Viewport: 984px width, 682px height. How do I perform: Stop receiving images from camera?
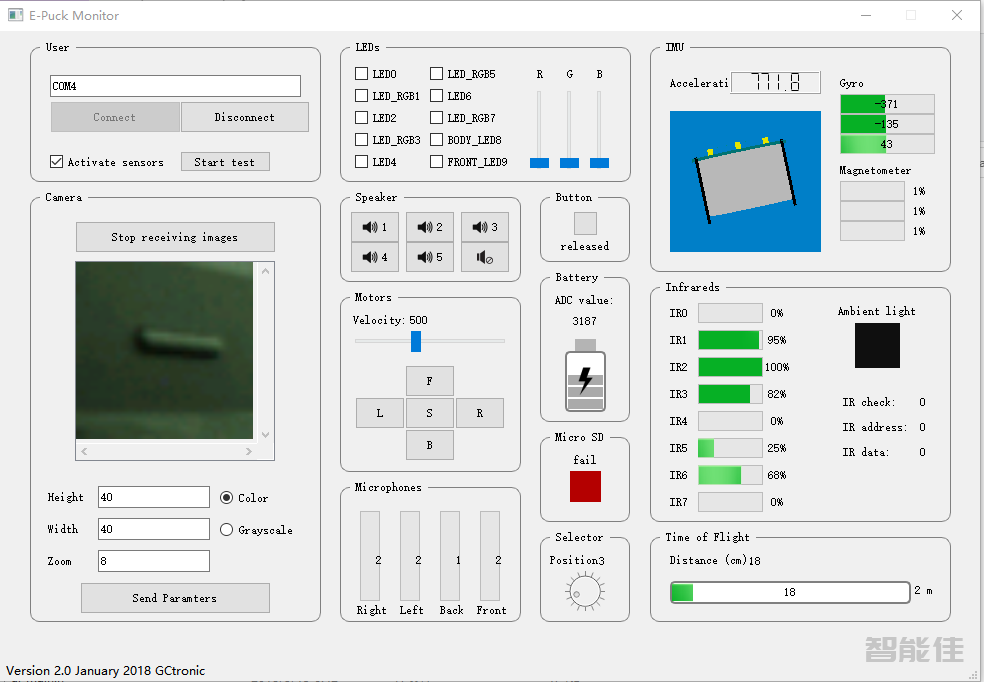175,237
